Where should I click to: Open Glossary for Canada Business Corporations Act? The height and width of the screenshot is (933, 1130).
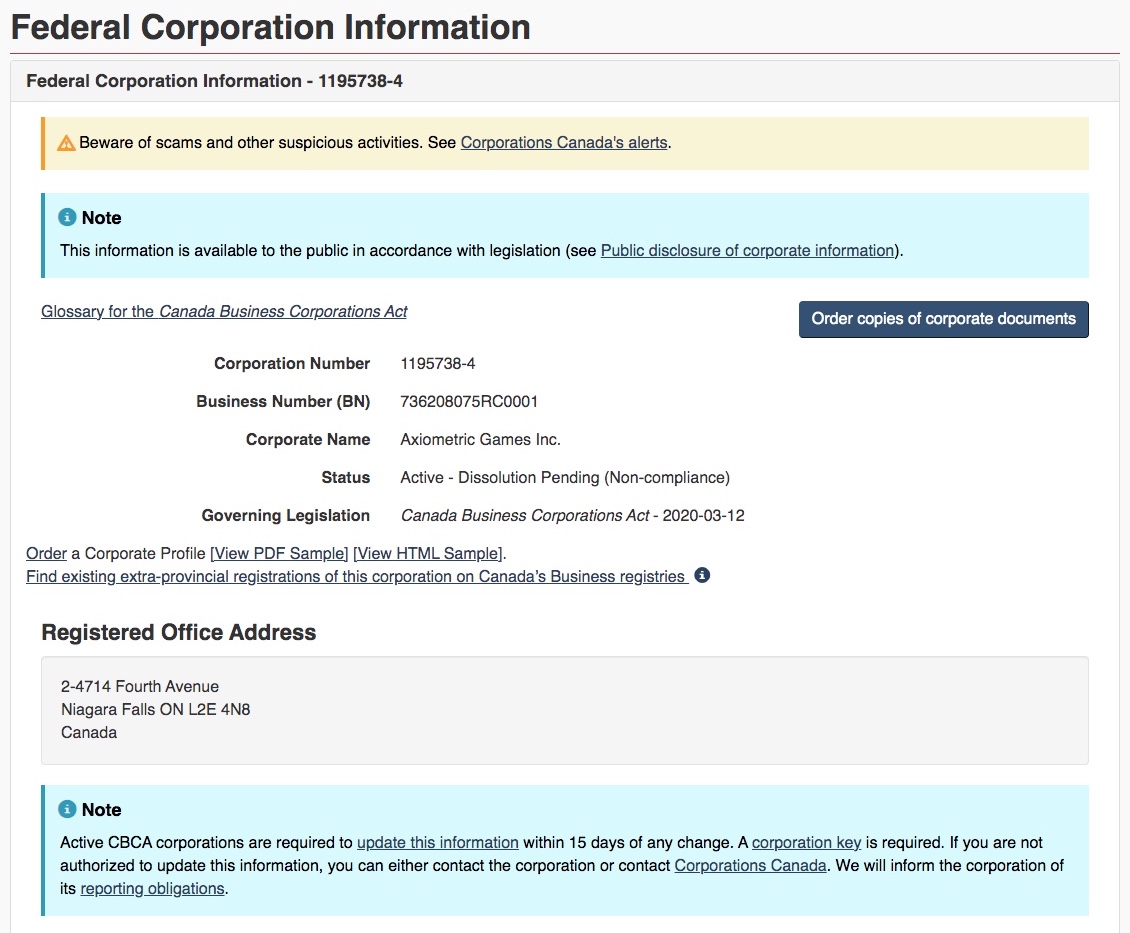224,312
